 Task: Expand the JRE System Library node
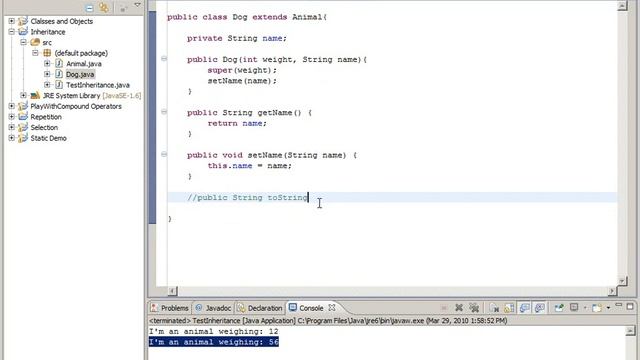click(x=23, y=96)
